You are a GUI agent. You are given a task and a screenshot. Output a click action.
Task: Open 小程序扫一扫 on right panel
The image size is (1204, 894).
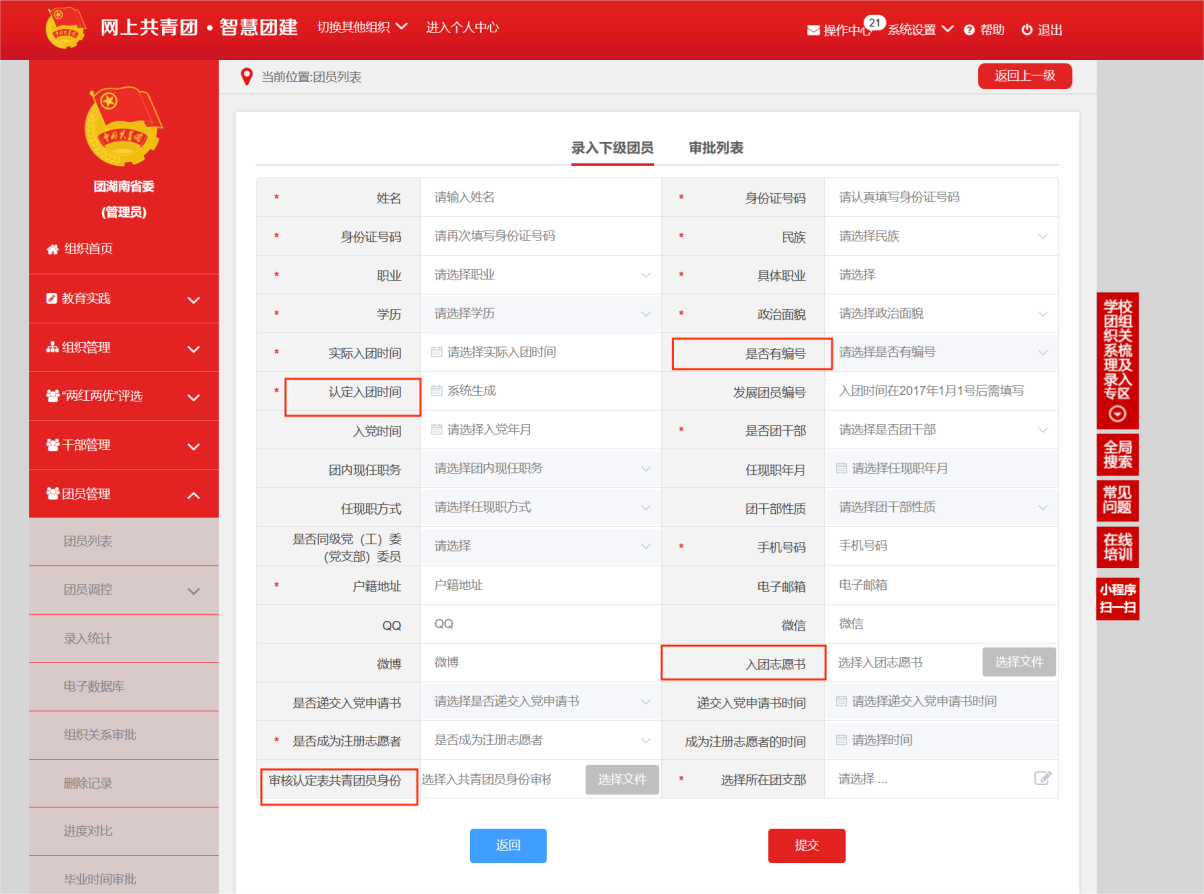point(1118,599)
